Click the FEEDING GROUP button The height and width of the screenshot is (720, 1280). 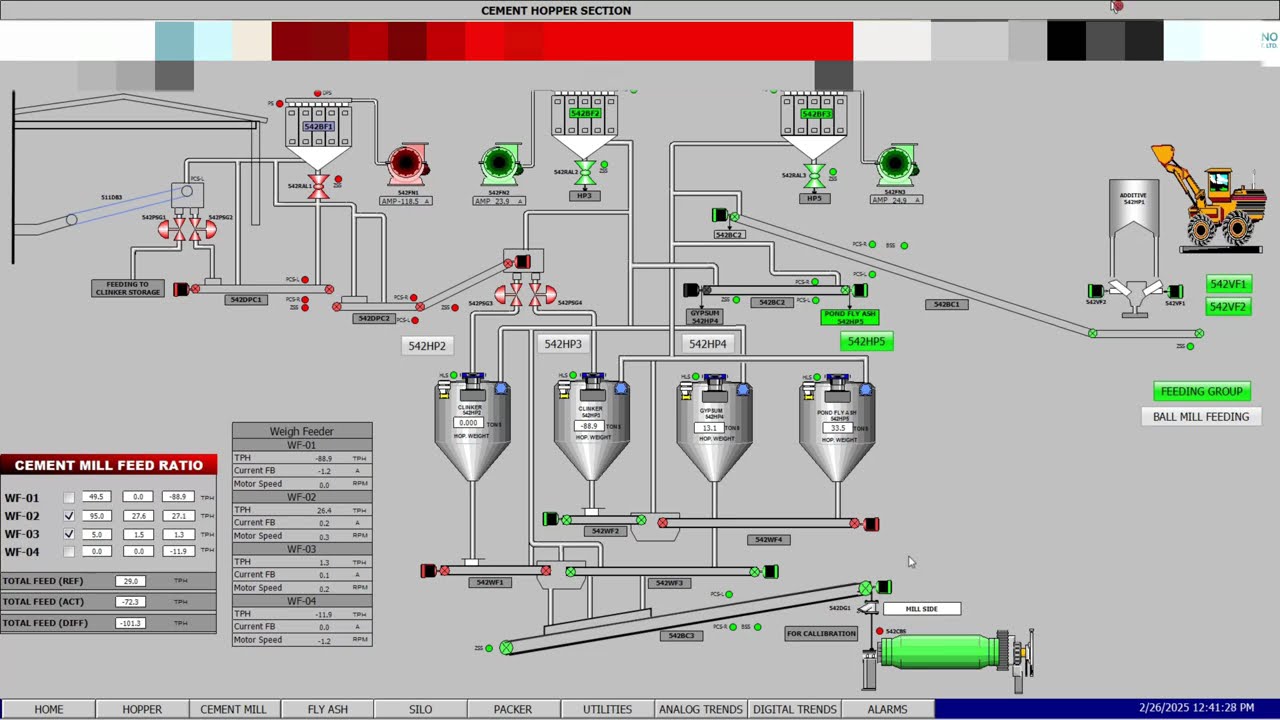click(x=1201, y=391)
